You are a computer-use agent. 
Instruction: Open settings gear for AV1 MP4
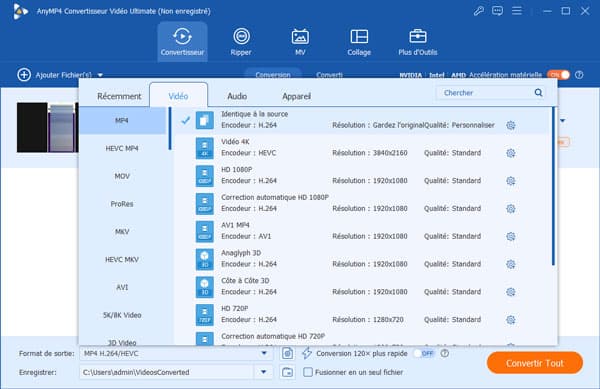coord(510,236)
